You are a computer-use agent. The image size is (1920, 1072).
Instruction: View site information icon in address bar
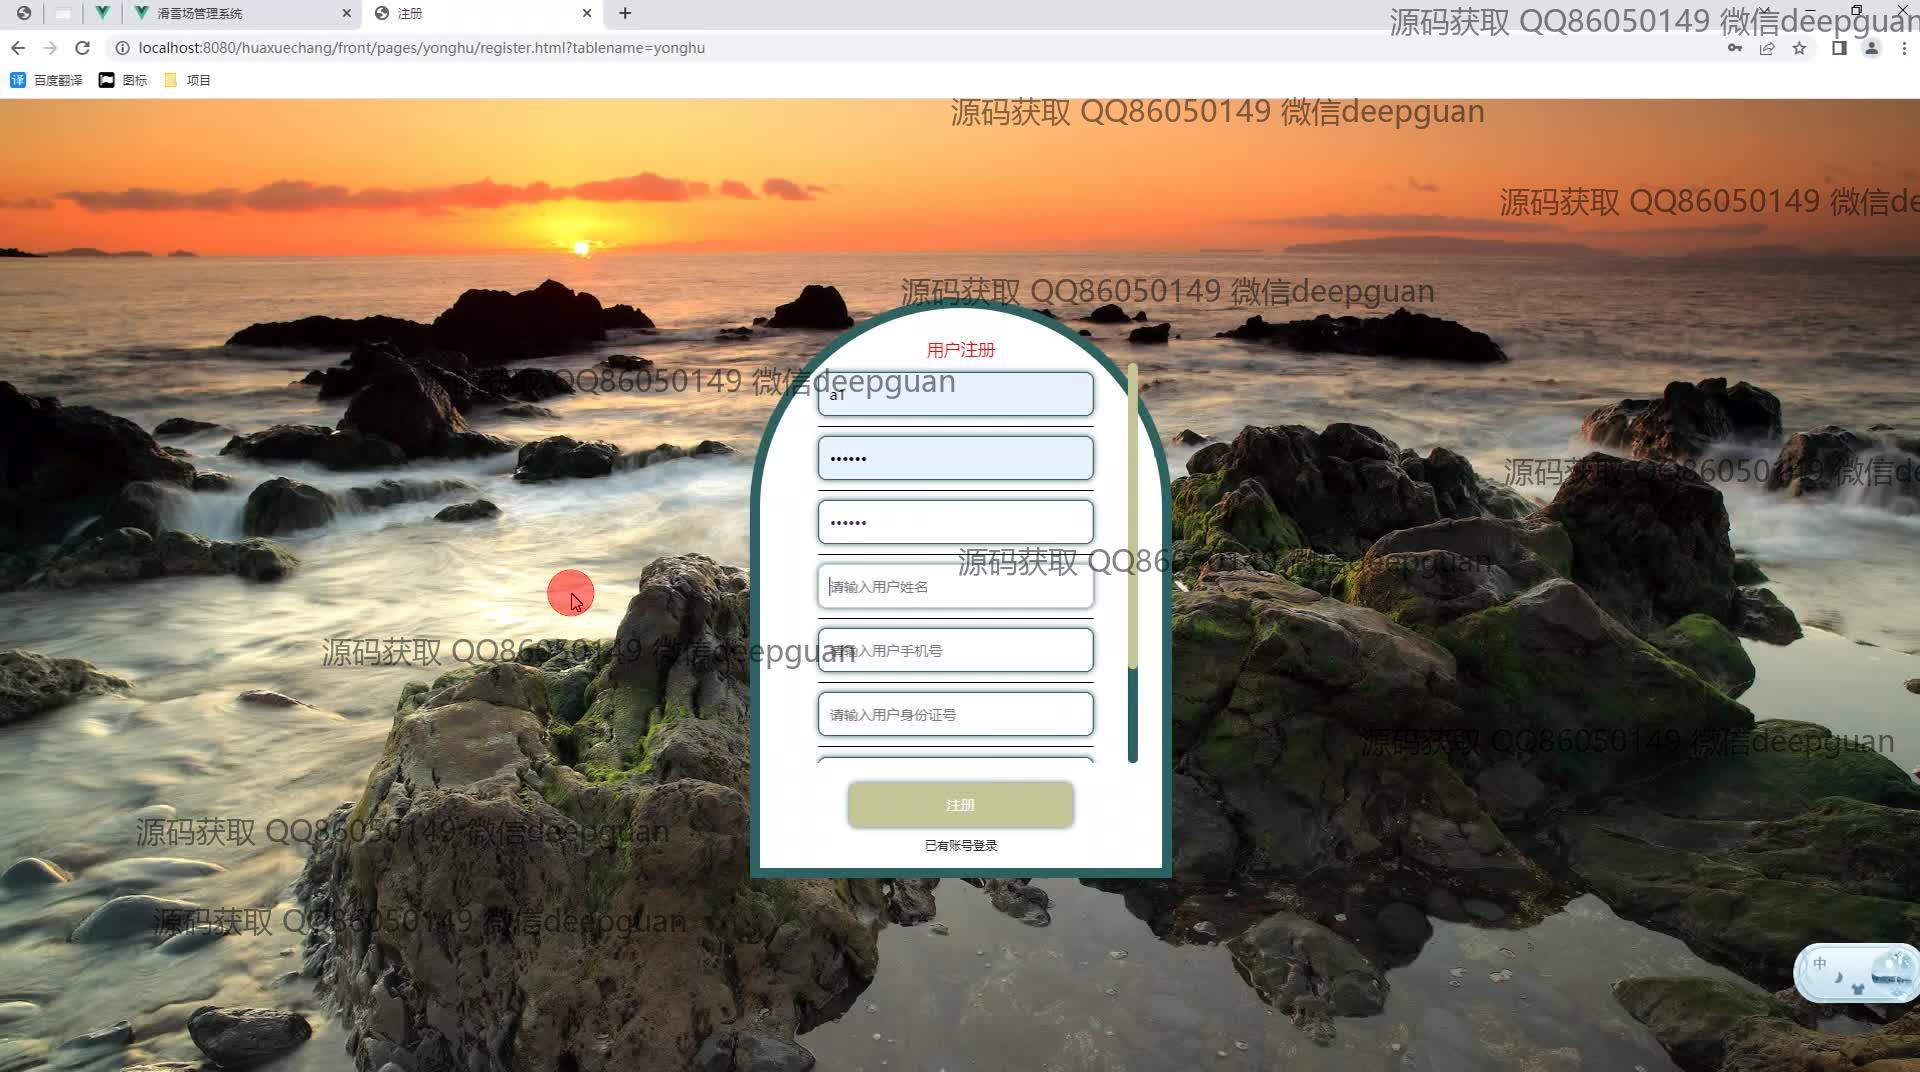coord(122,48)
